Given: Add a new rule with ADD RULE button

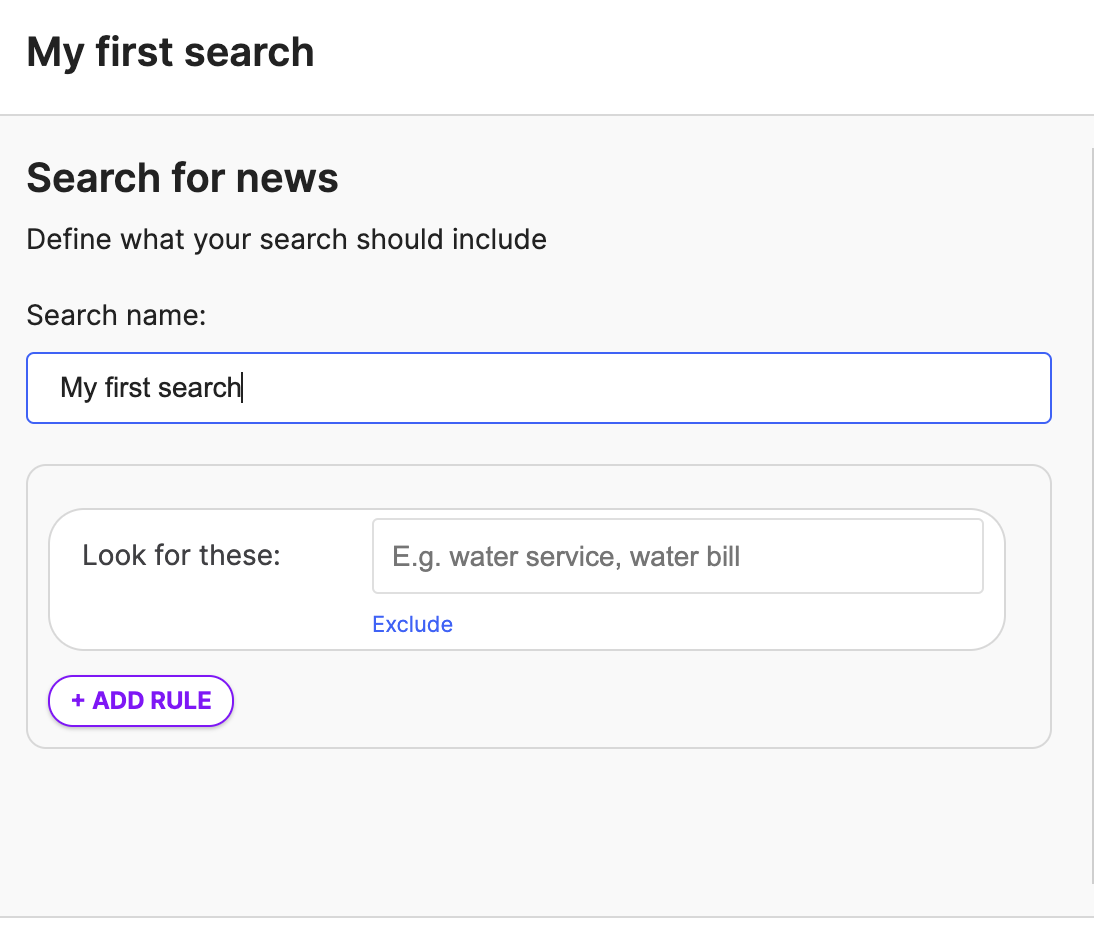Looking at the screenshot, I should click(x=141, y=700).
